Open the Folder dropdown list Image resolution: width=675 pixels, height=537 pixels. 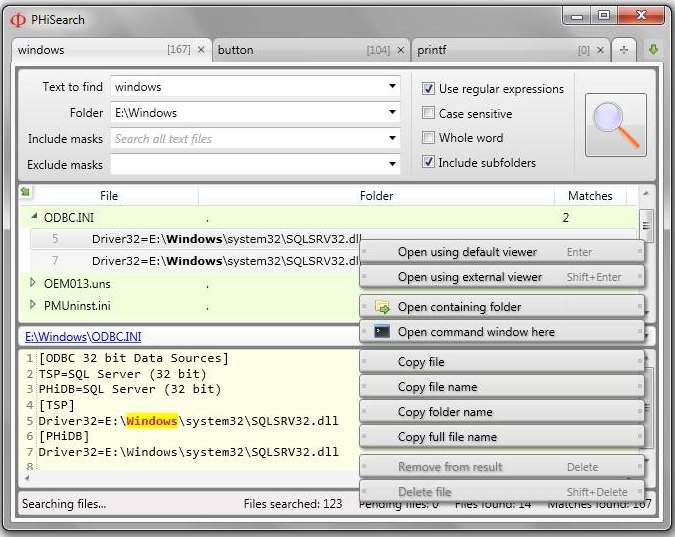tap(393, 113)
